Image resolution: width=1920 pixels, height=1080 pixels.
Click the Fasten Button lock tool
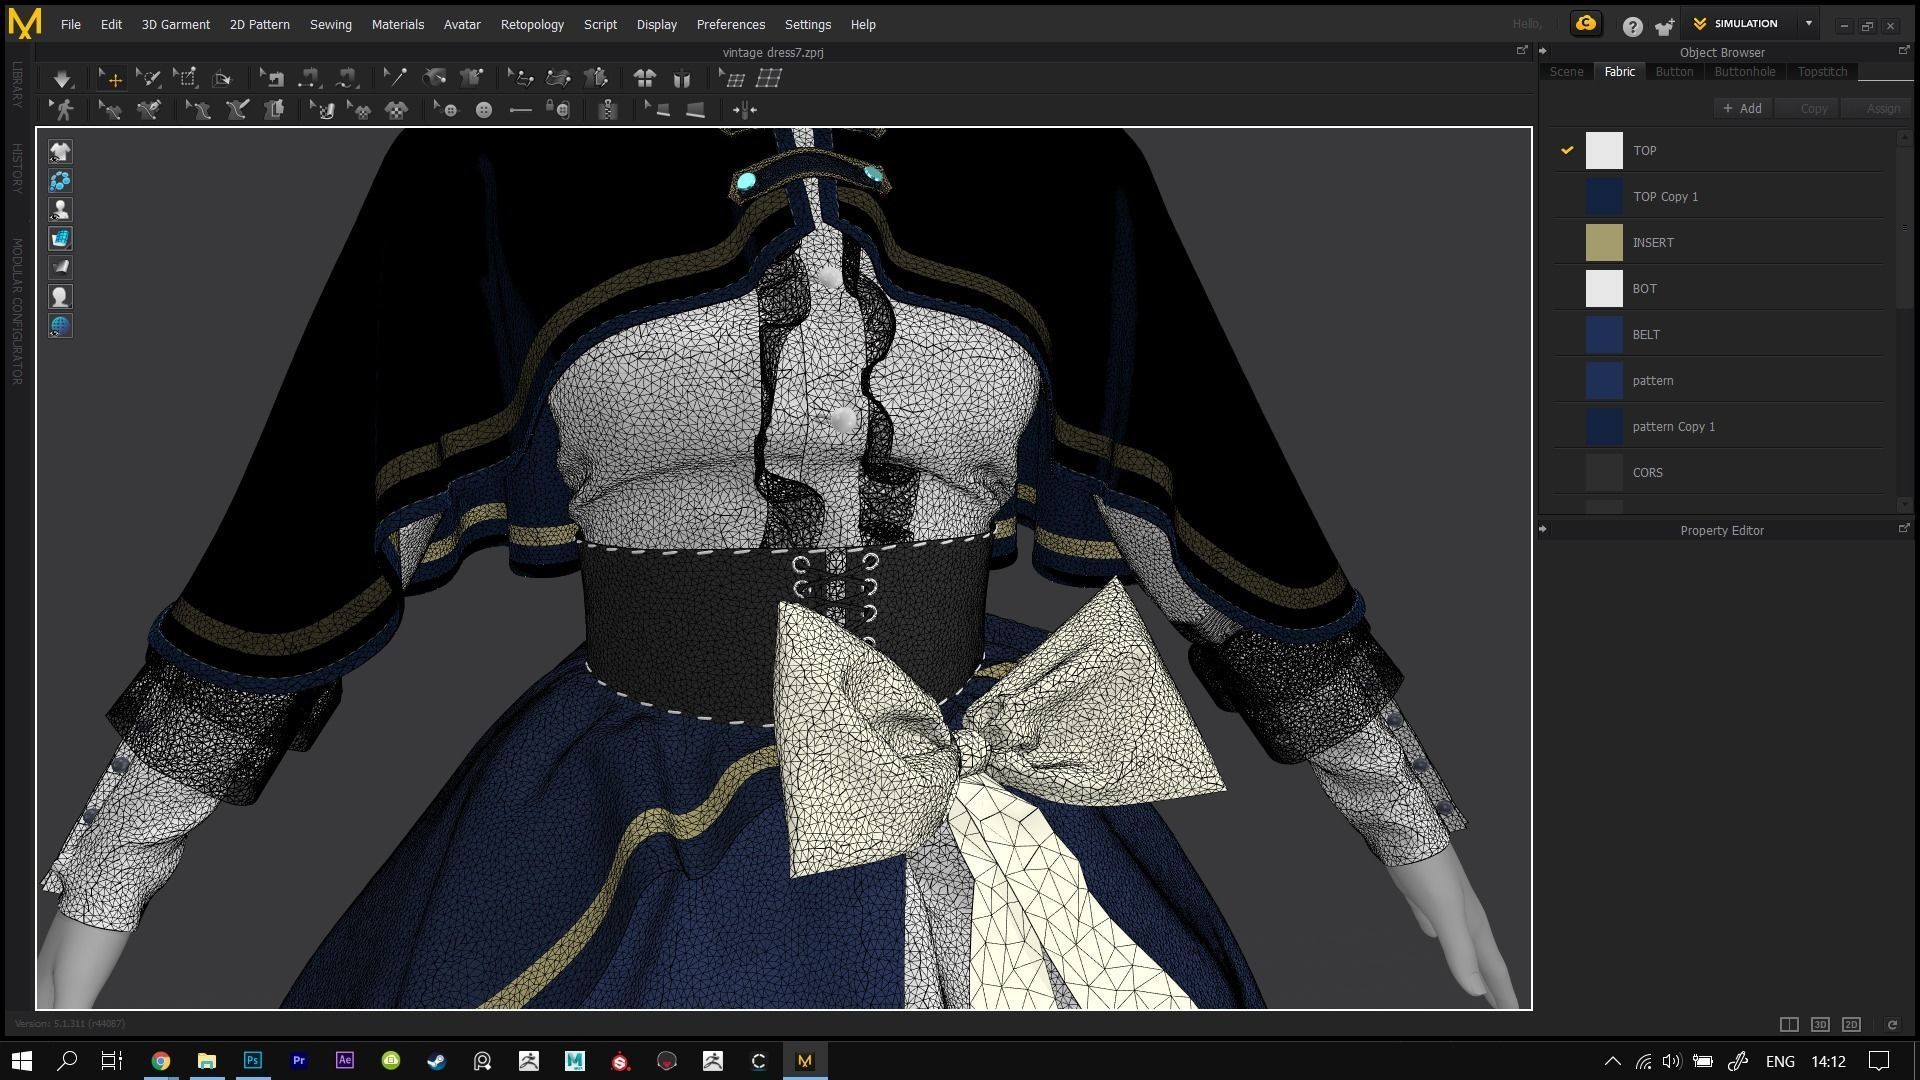pyautogui.click(x=560, y=110)
